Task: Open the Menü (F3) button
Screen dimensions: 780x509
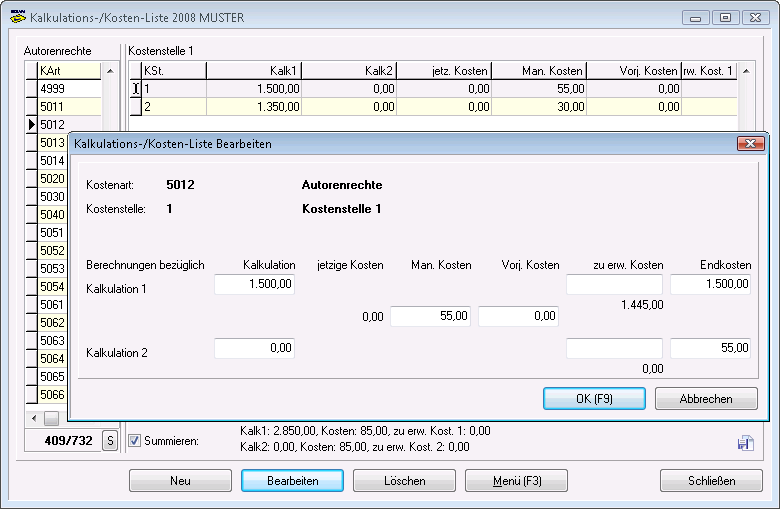Action: tap(516, 480)
